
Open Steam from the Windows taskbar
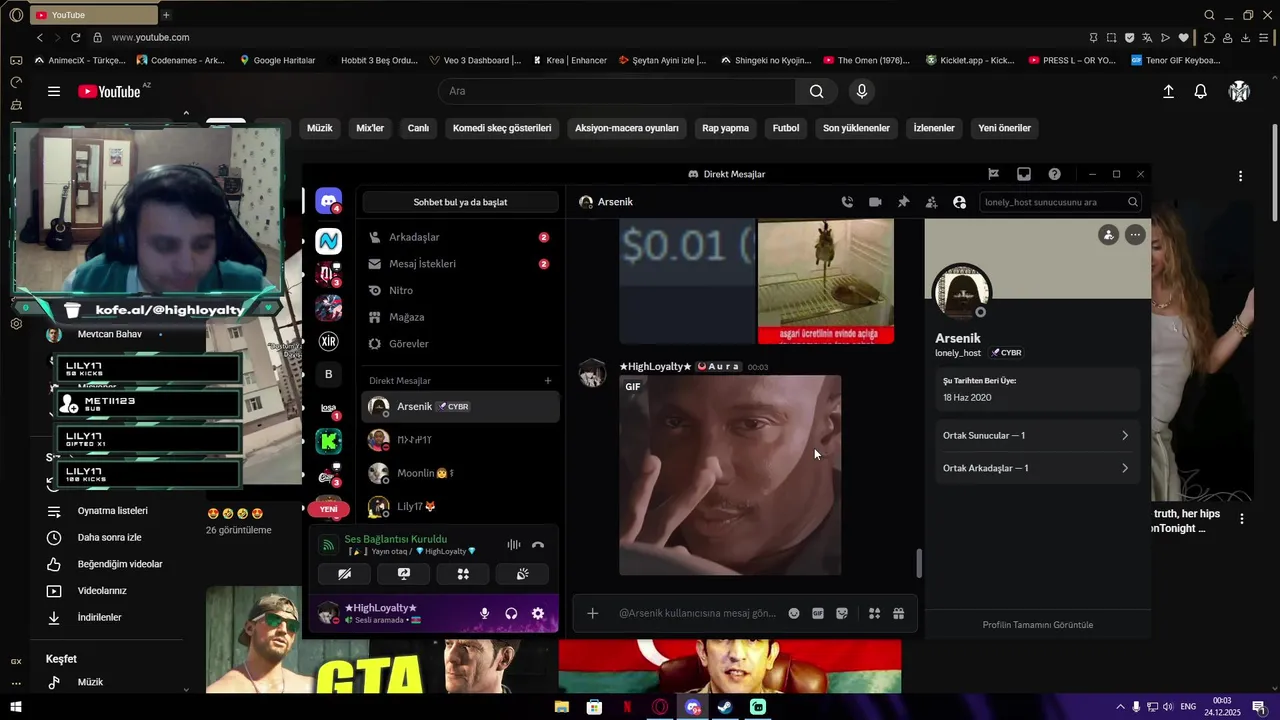click(x=725, y=707)
